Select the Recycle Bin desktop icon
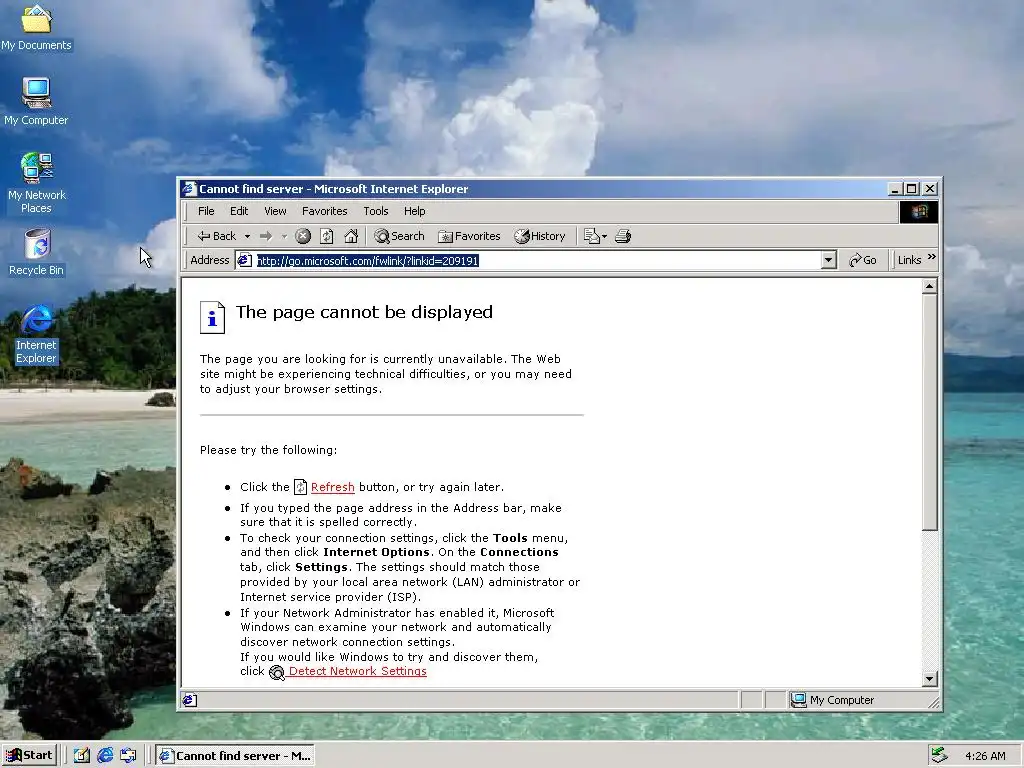Viewport: 1024px width, 768px height. pos(37,253)
